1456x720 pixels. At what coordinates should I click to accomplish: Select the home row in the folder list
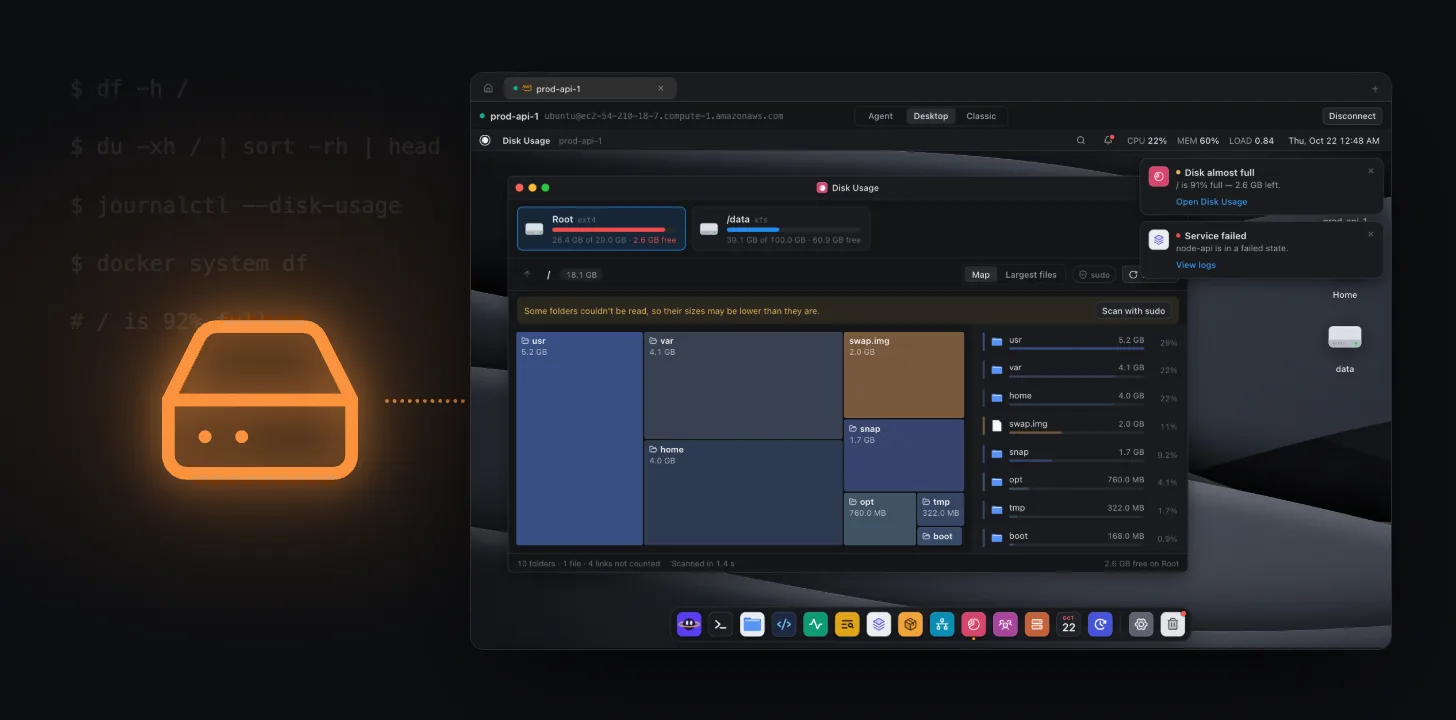pyautogui.click(x=1081, y=396)
